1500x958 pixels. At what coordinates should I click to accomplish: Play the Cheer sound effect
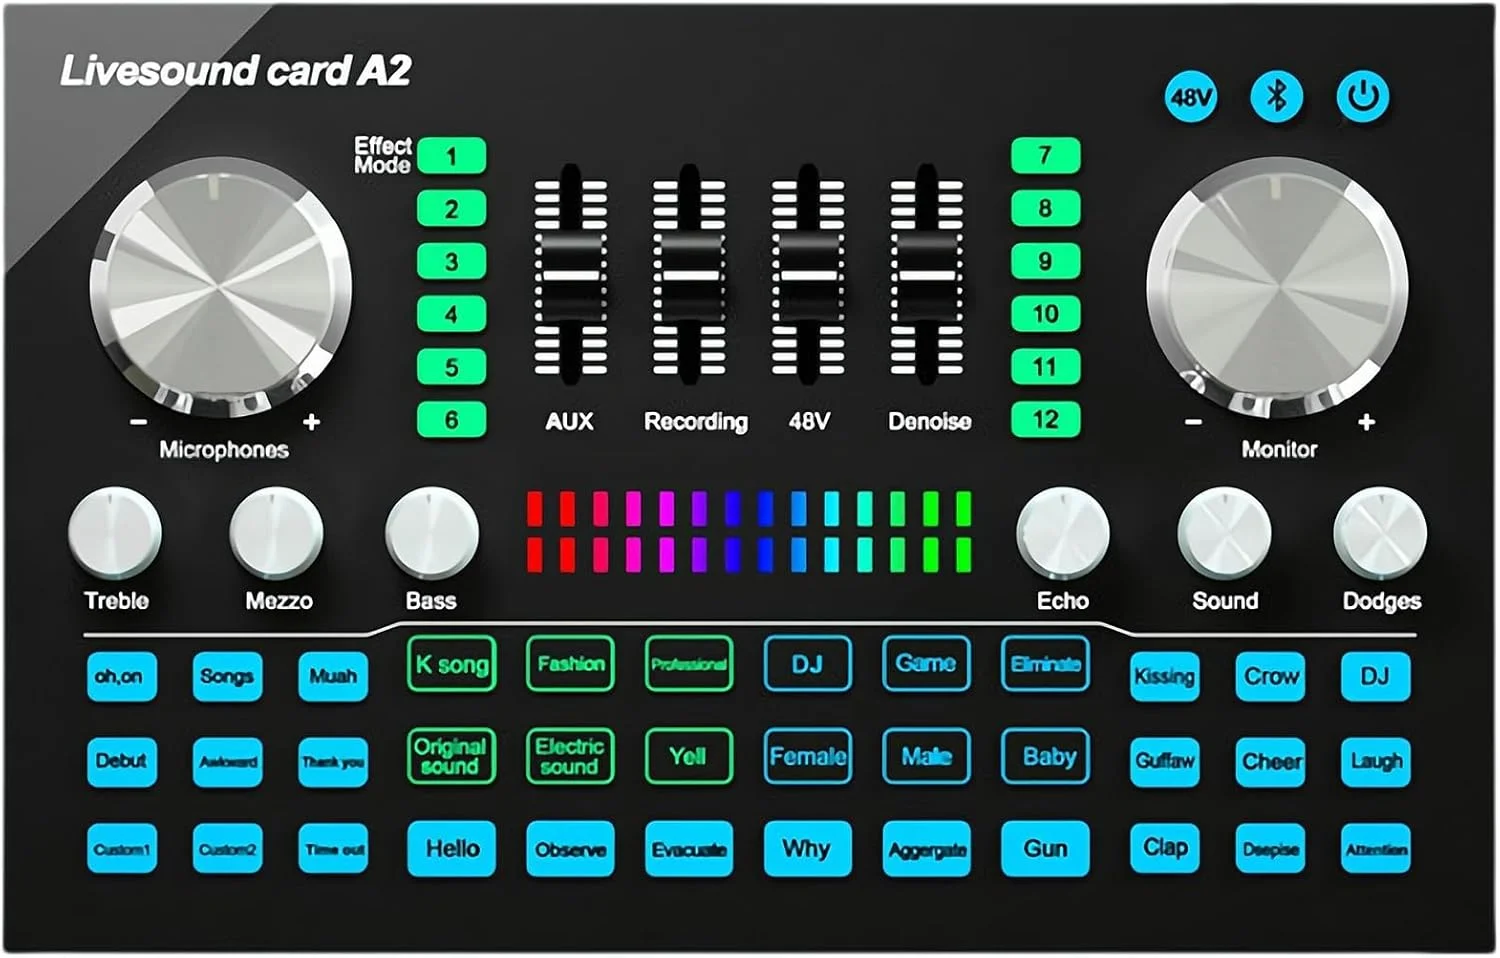tap(1271, 762)
